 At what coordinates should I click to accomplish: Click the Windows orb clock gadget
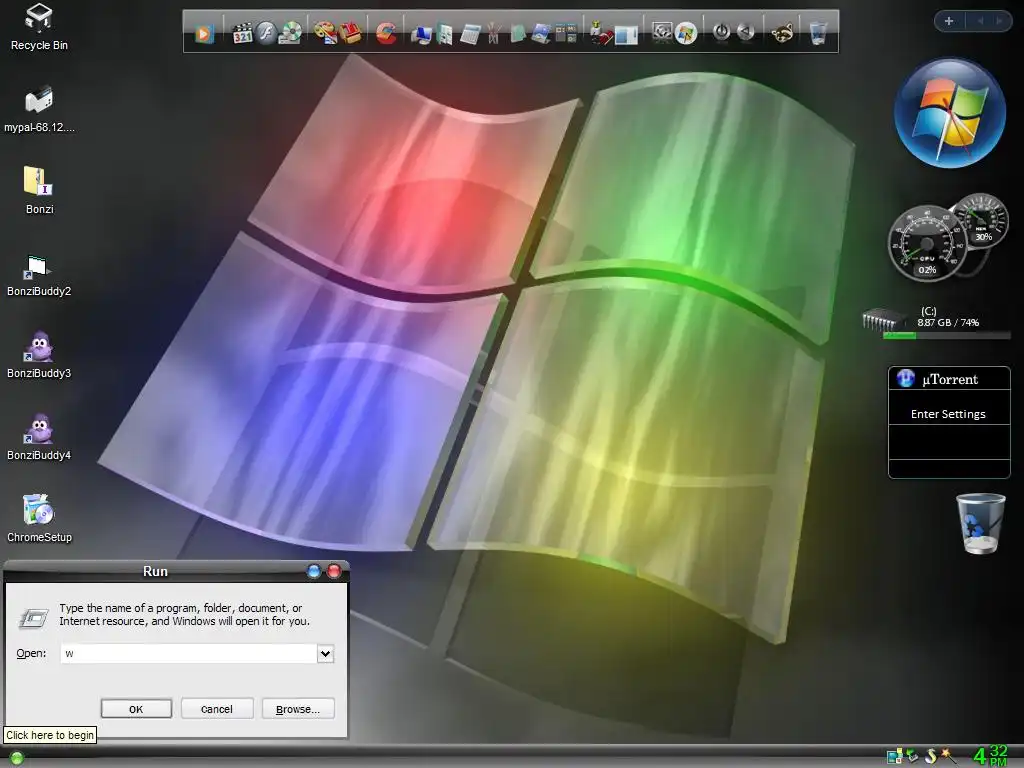tap(950, 114)
